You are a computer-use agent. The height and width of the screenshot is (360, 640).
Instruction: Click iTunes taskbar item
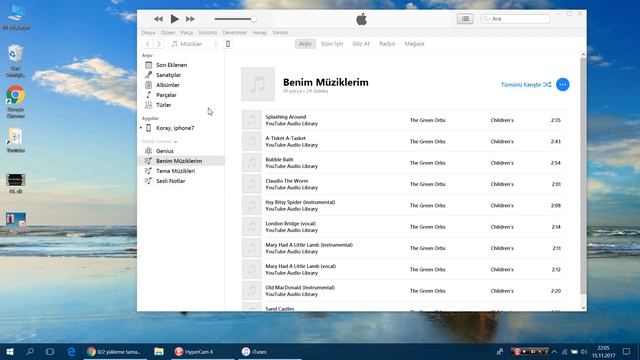(269, 351)
